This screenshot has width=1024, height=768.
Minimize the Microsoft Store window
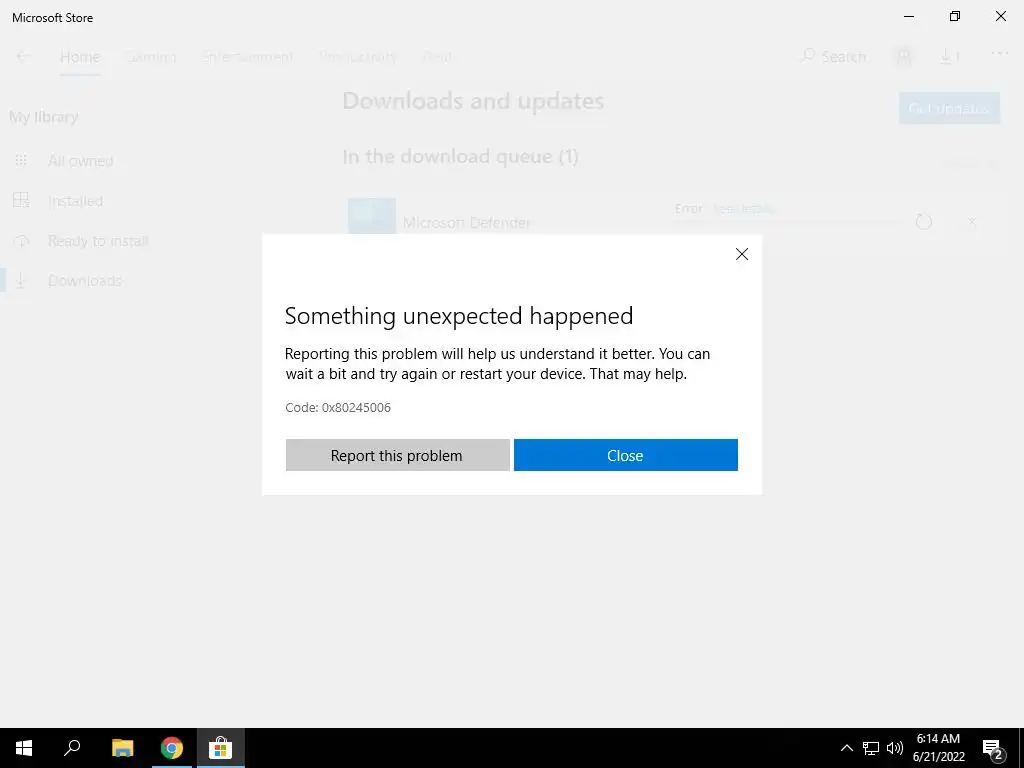909,16
